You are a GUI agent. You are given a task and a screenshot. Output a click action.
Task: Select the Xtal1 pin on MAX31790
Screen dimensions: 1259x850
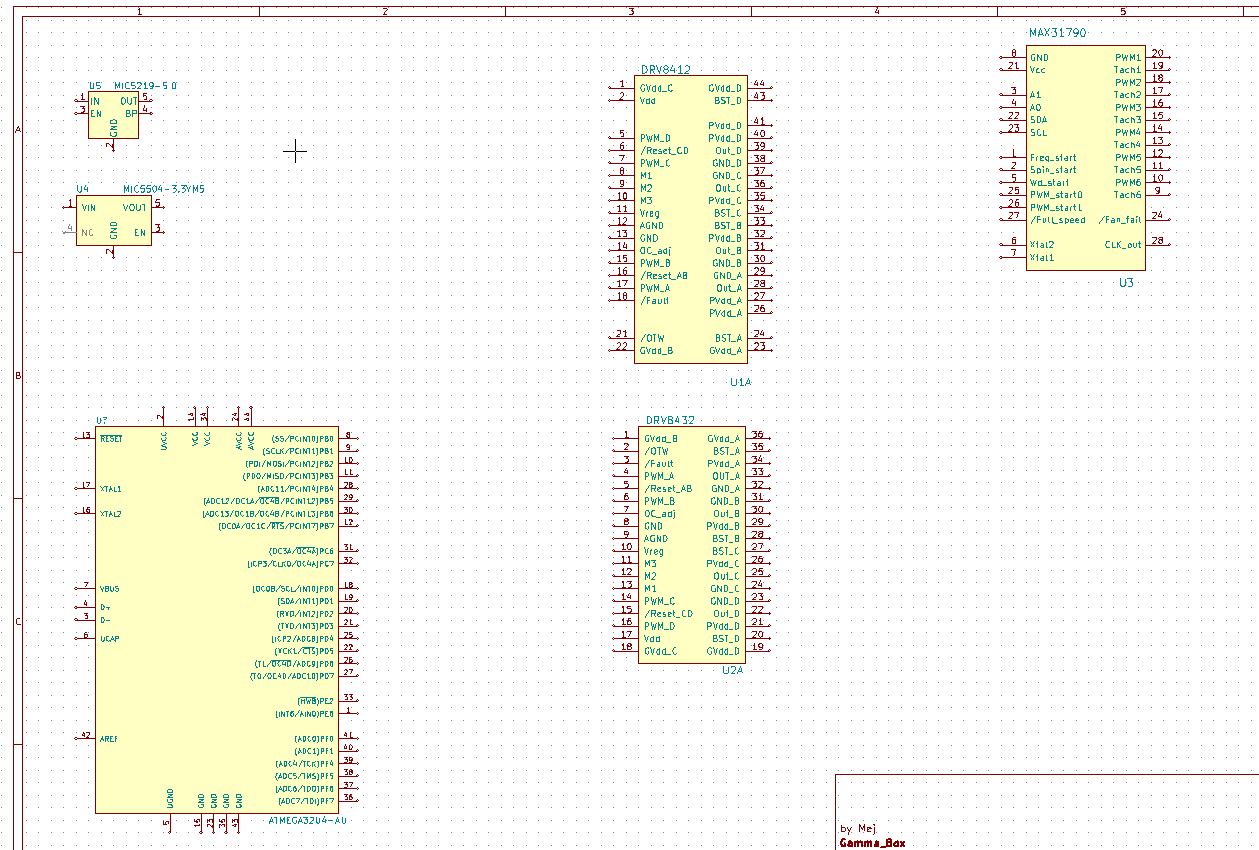[1041, 258]
